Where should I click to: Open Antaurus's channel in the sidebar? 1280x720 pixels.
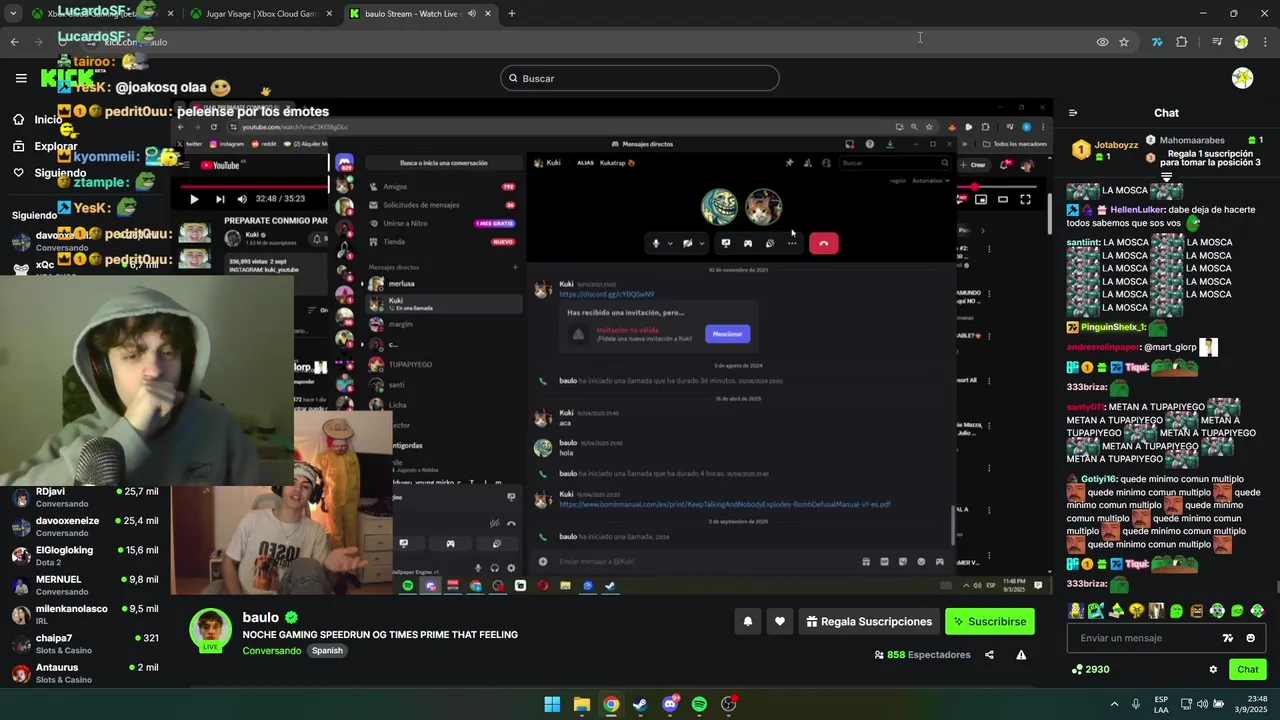[x=85, y=673]
